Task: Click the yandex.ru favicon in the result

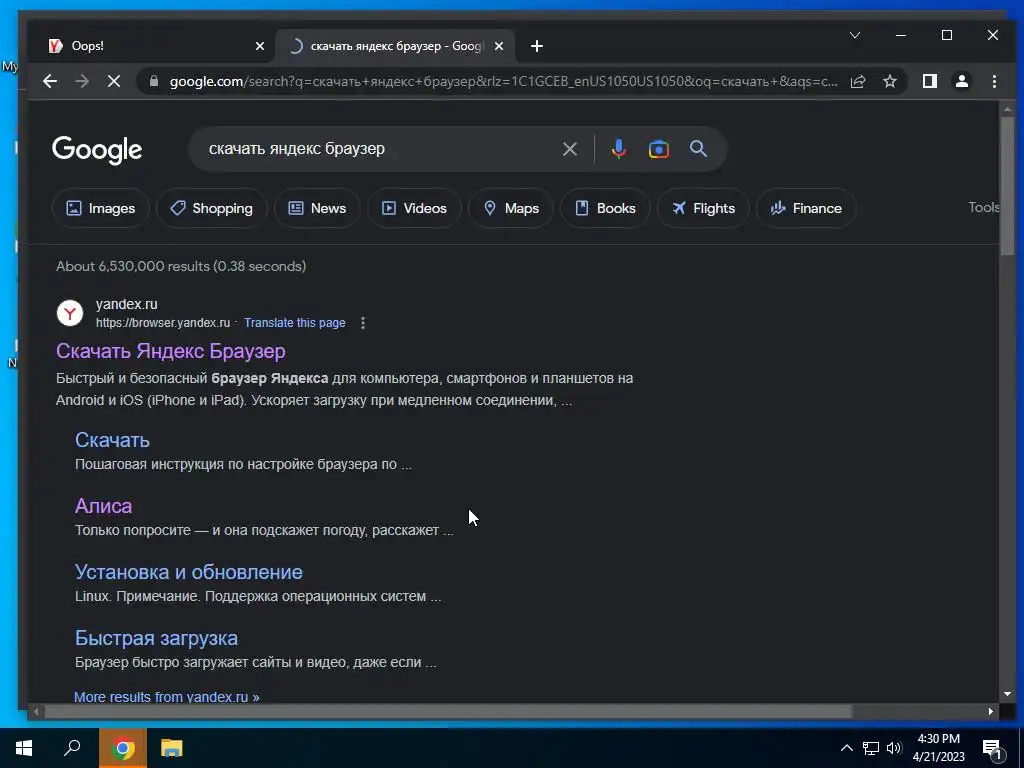Action: (x=70, y=313)
